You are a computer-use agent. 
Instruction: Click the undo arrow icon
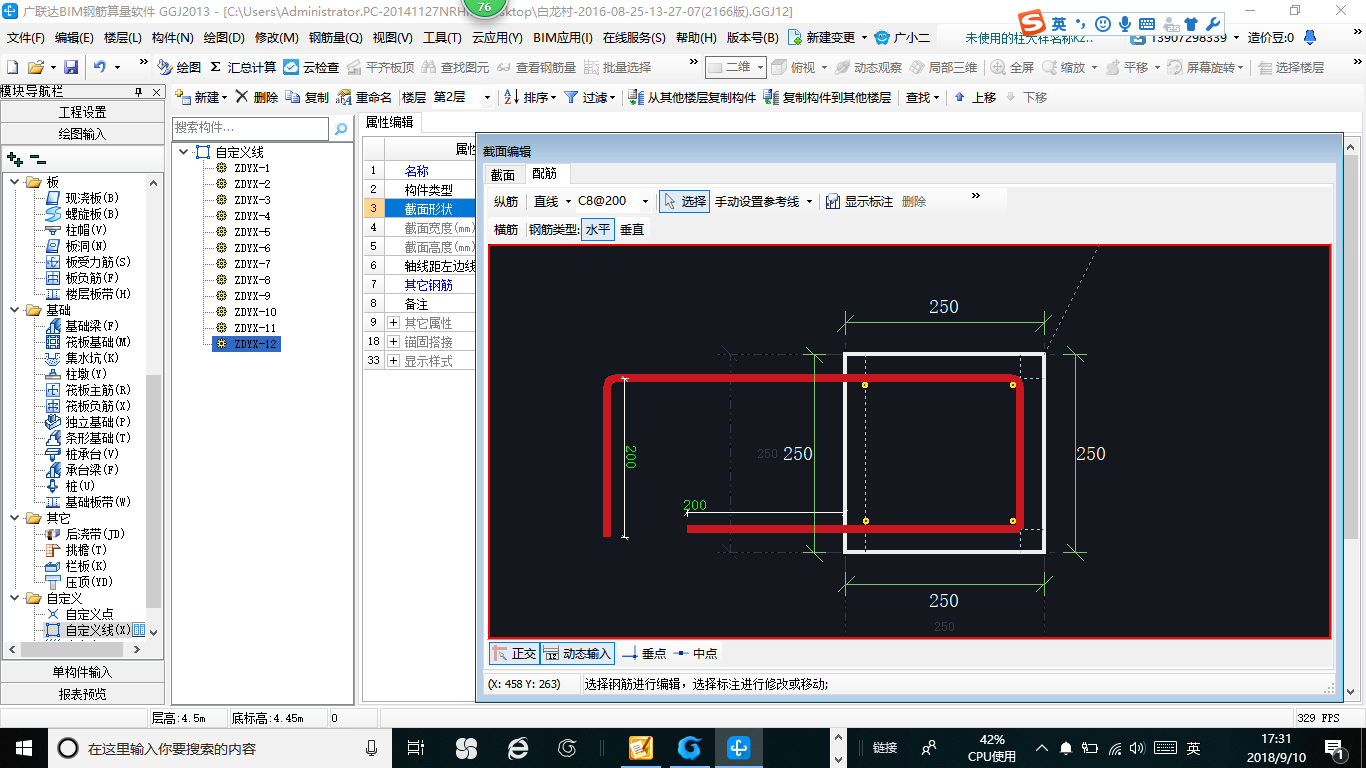pos(100,67)
